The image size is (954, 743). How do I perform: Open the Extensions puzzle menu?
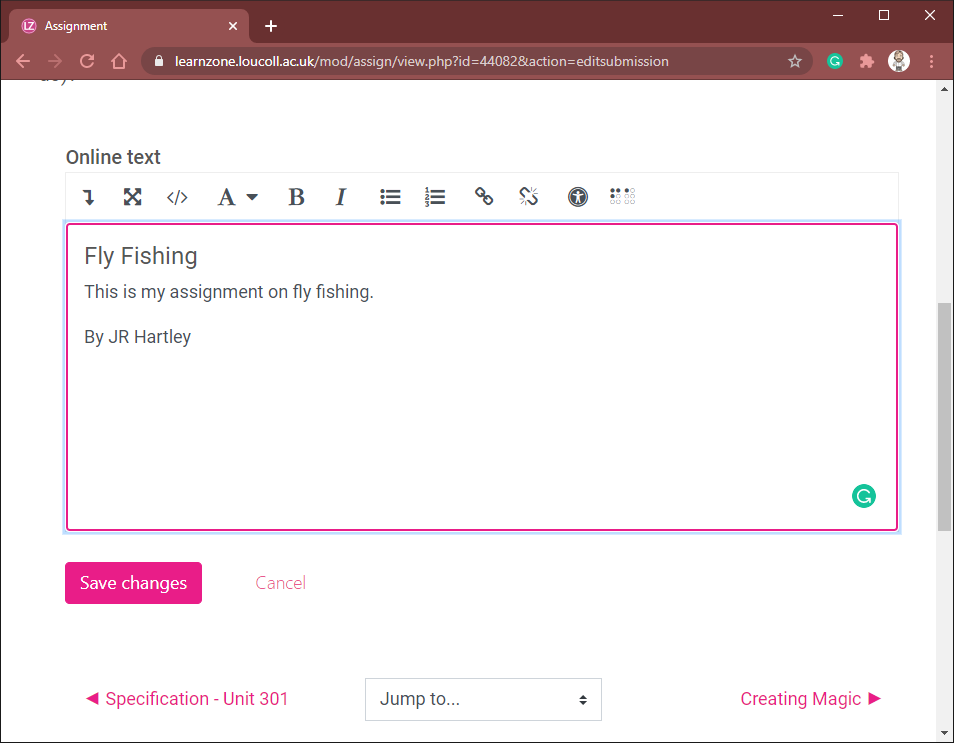click(x=866, y=61)
